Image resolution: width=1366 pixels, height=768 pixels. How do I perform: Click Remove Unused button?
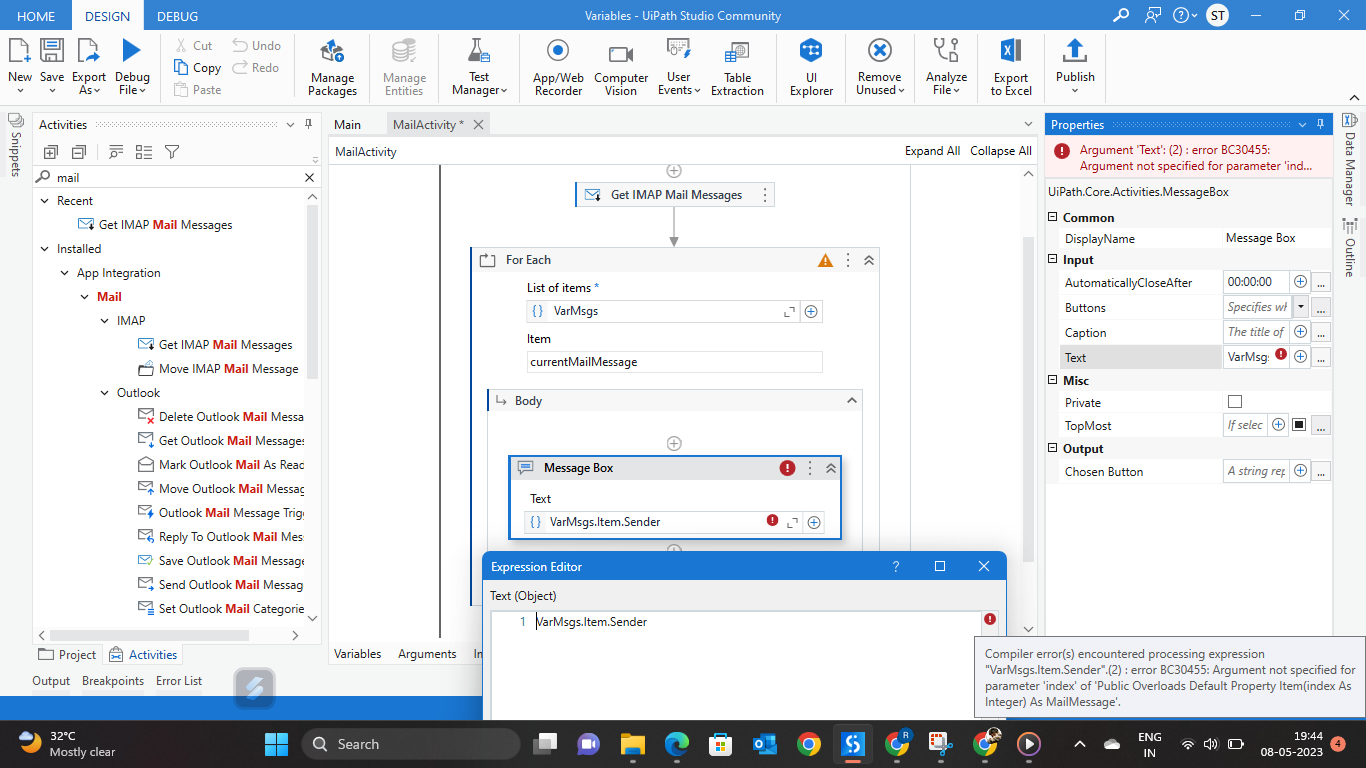click(x=879, y=68)
